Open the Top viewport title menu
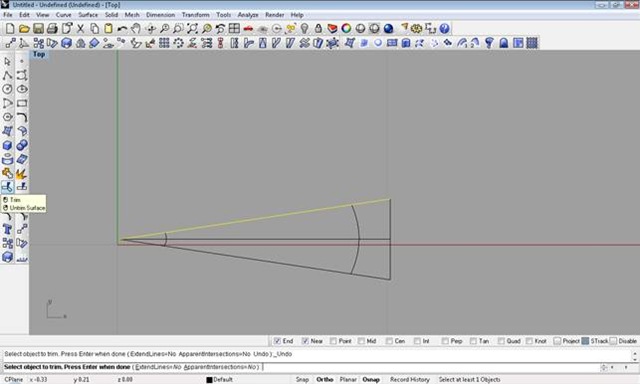640x384 pixels. coord(39,54)
